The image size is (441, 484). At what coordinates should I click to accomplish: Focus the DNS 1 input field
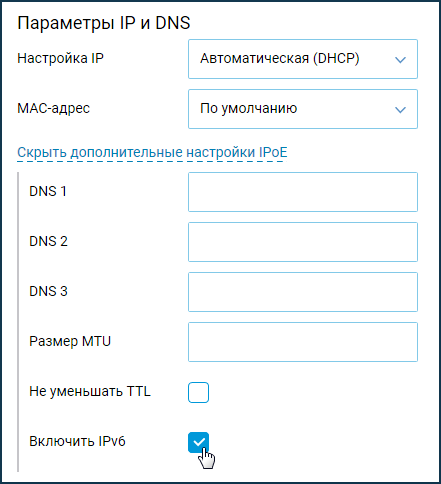(x=303, y=192)
